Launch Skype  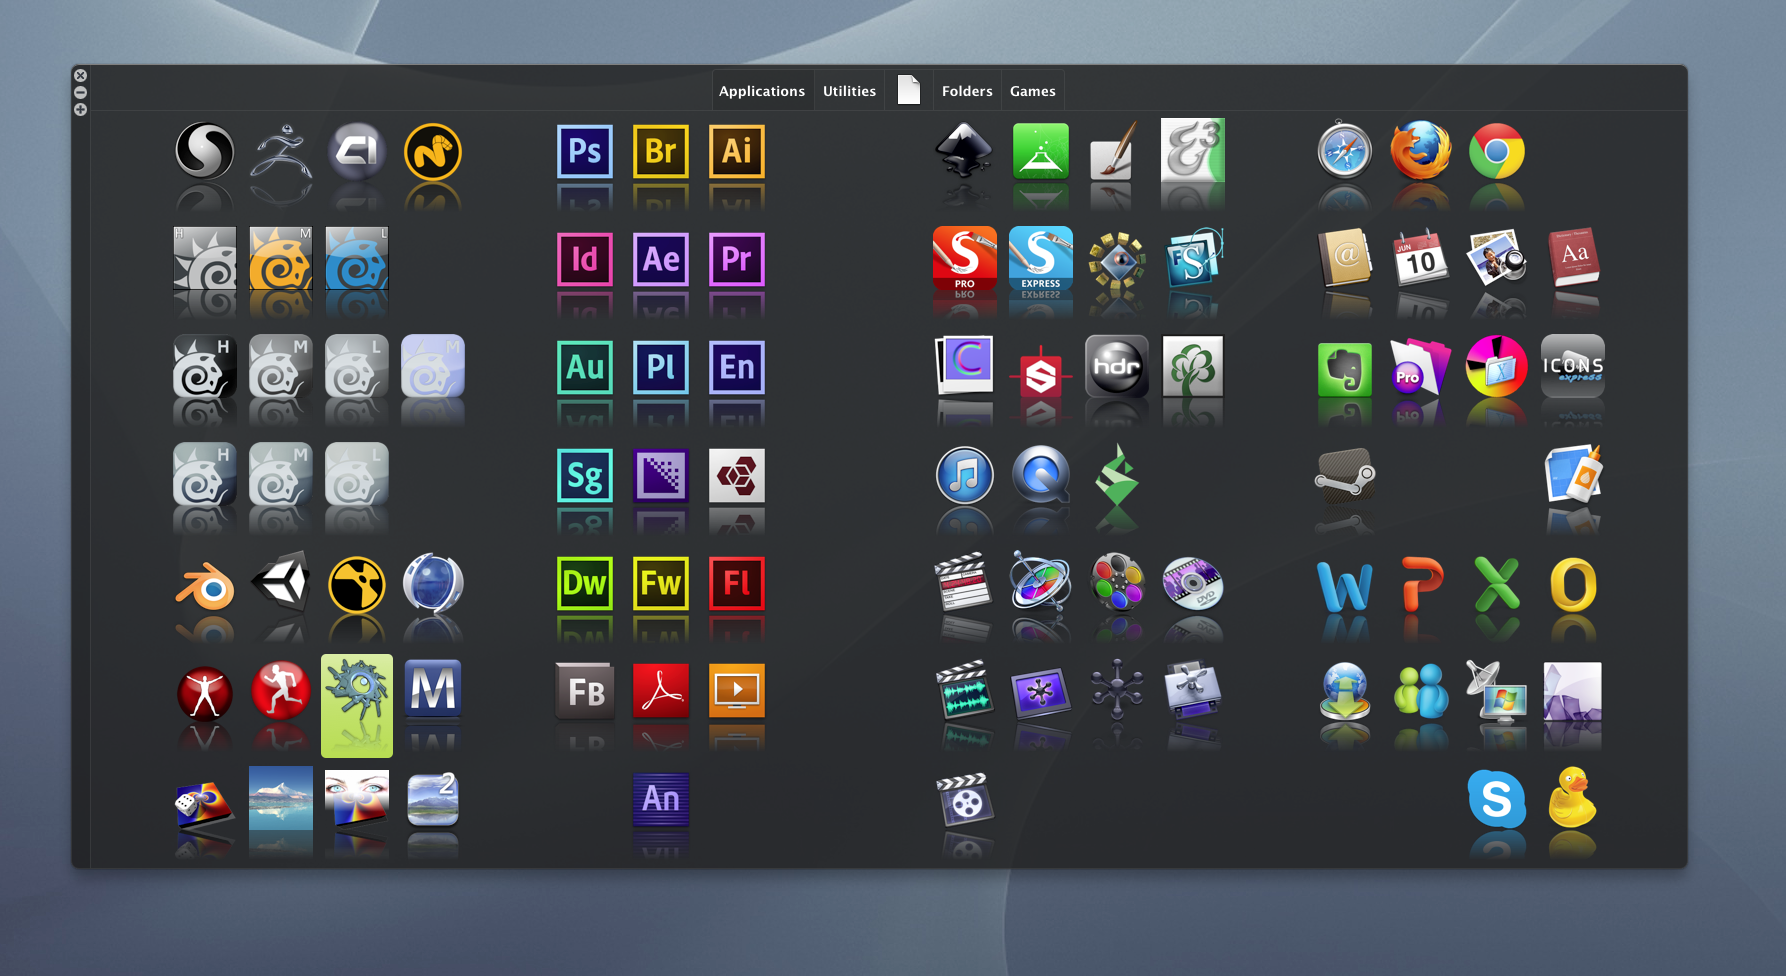1497,799
